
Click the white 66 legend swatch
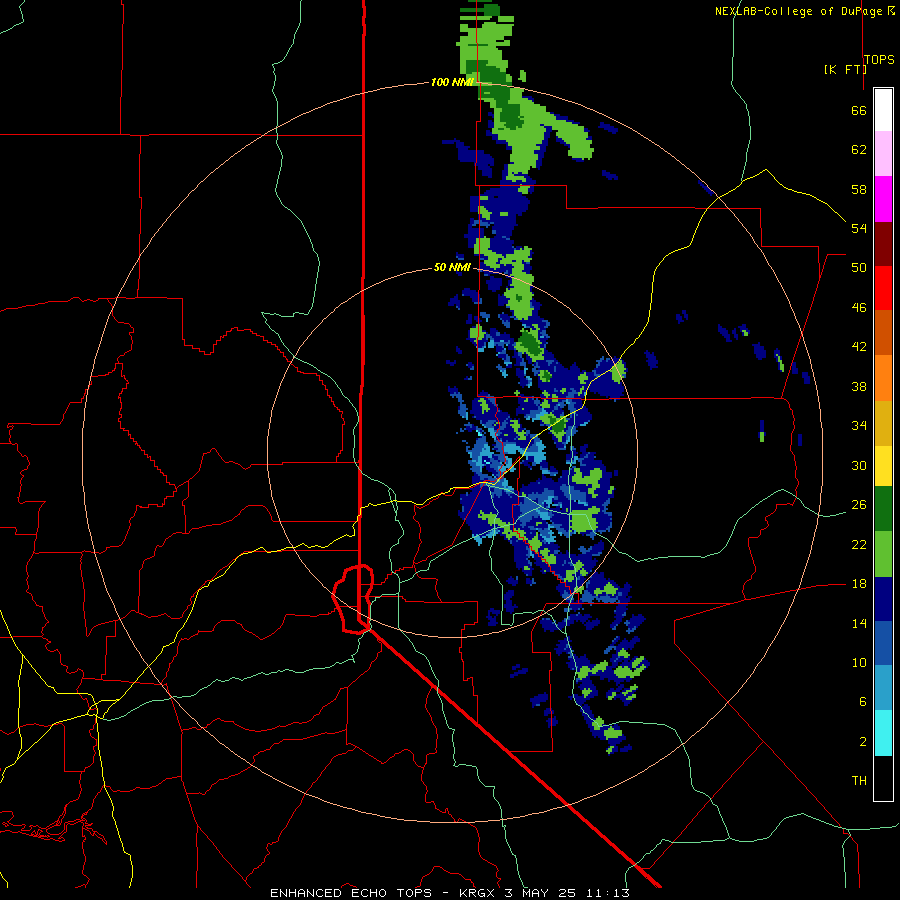(x=883, y=110)
